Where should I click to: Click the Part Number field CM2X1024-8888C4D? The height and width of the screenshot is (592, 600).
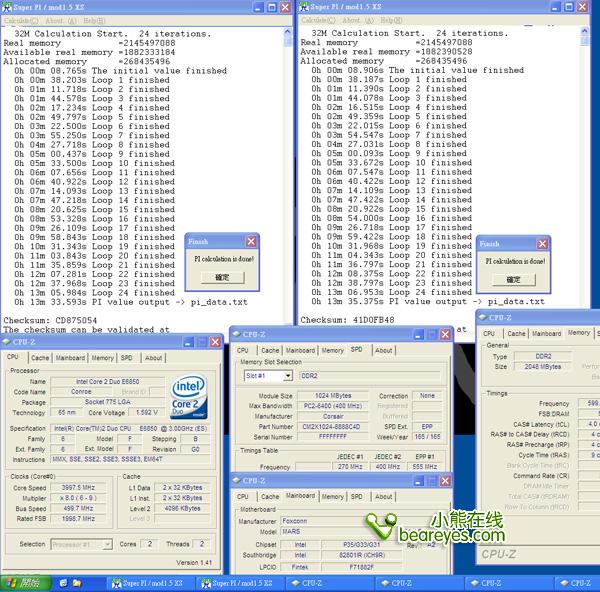tap(331, 426)
